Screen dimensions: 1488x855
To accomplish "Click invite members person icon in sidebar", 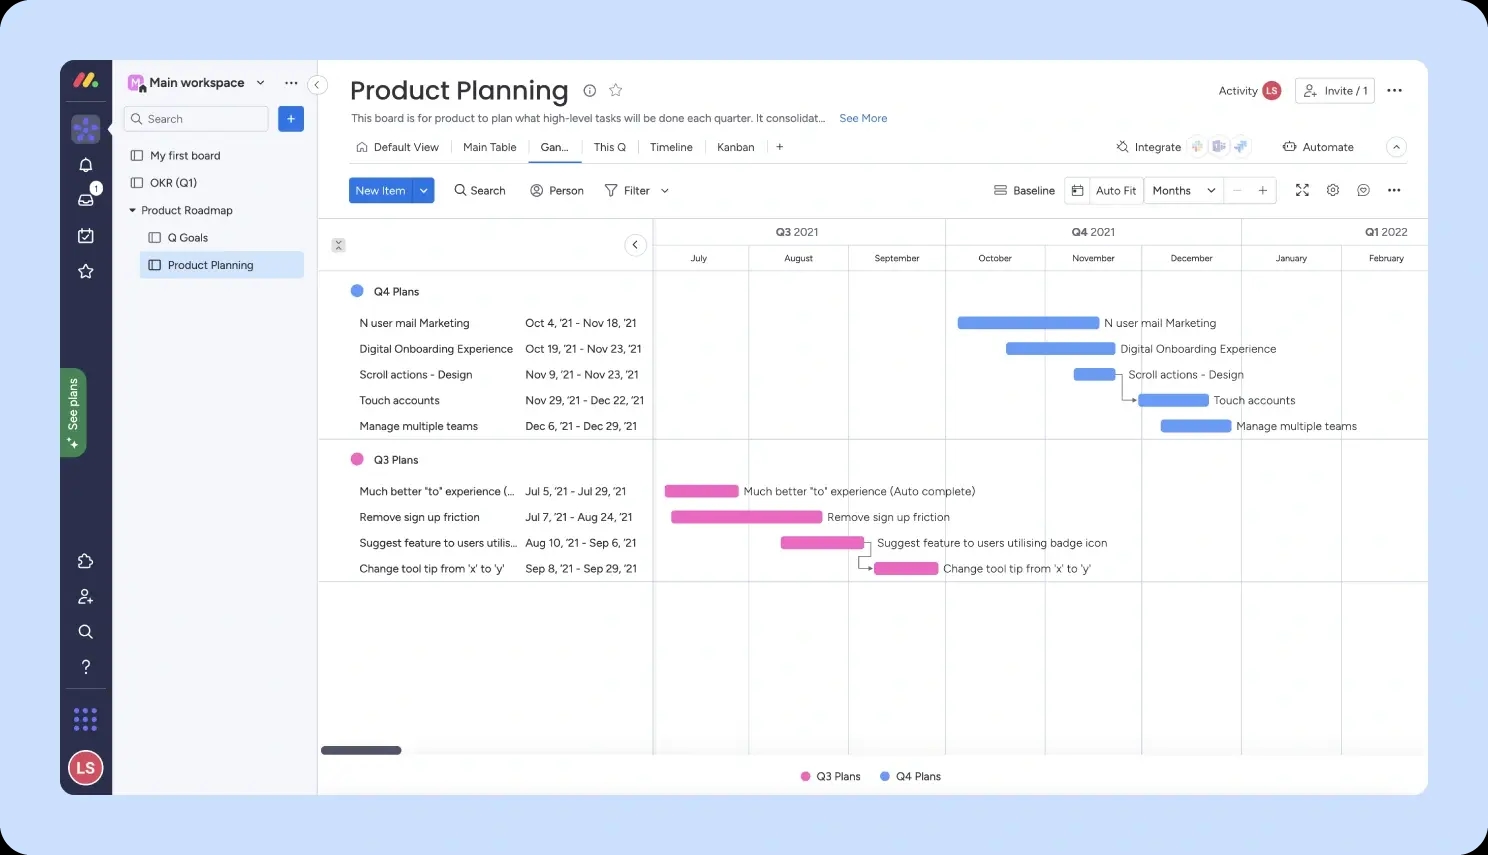I will pyautogui.click(x=86, y=597).
